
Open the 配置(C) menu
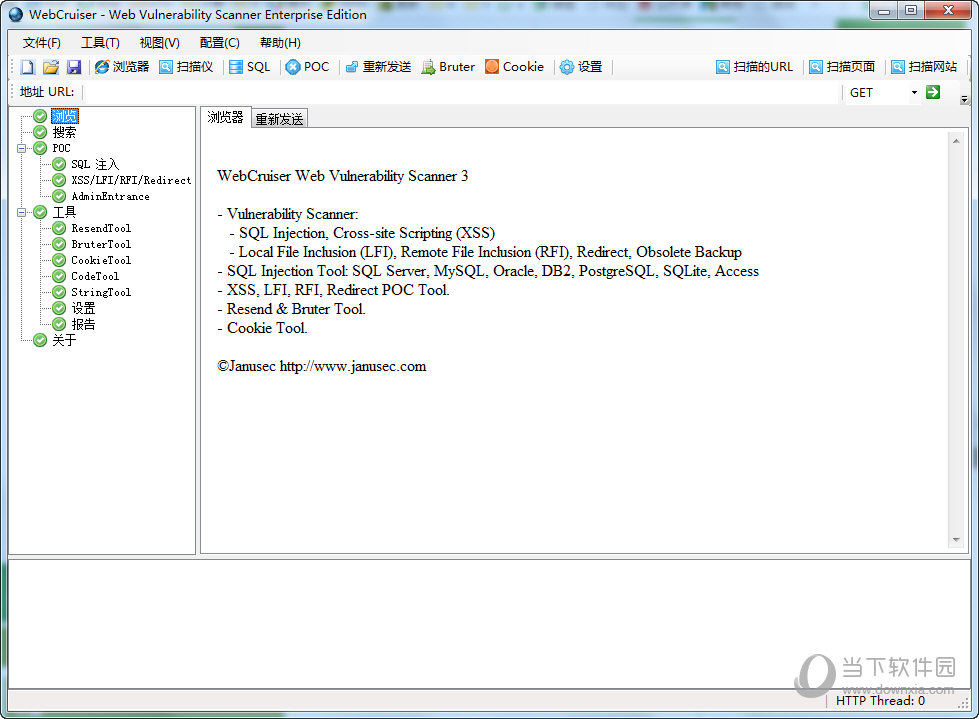[220, 42]
